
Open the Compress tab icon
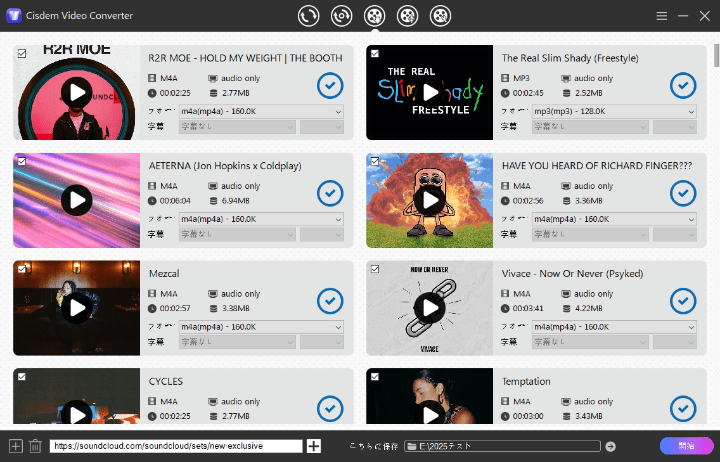click(407, 16)
